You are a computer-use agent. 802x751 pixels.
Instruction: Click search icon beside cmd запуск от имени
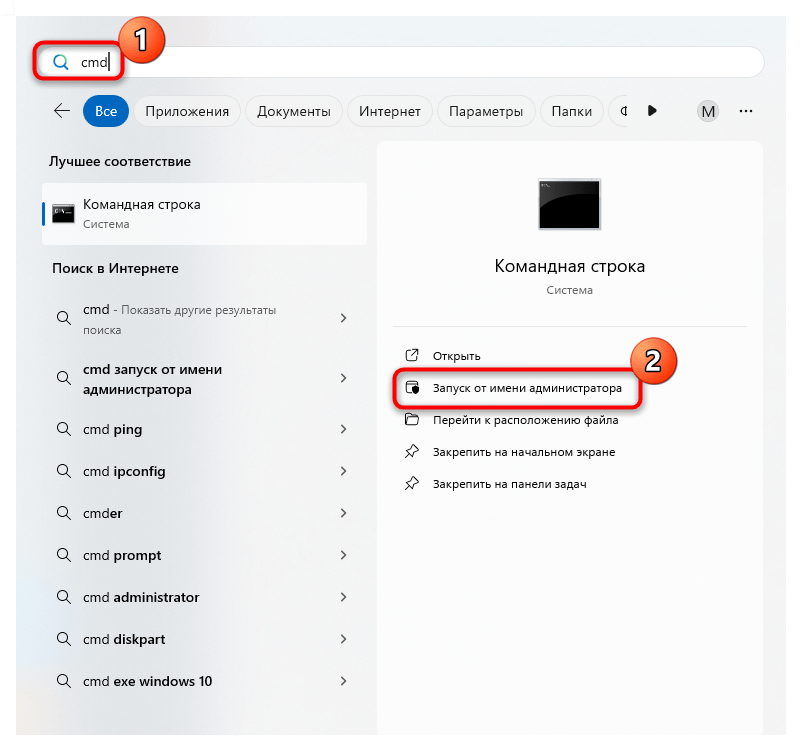[x=63, y=378]
